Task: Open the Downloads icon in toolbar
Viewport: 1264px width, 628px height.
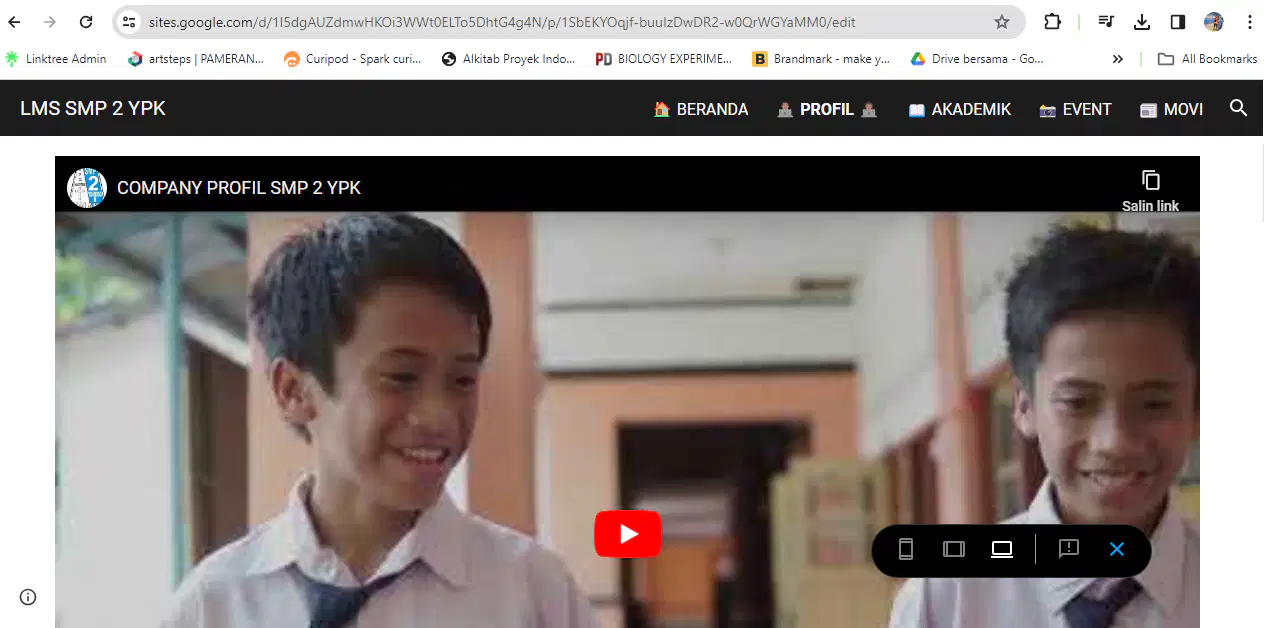Action: coord(1142,22)
